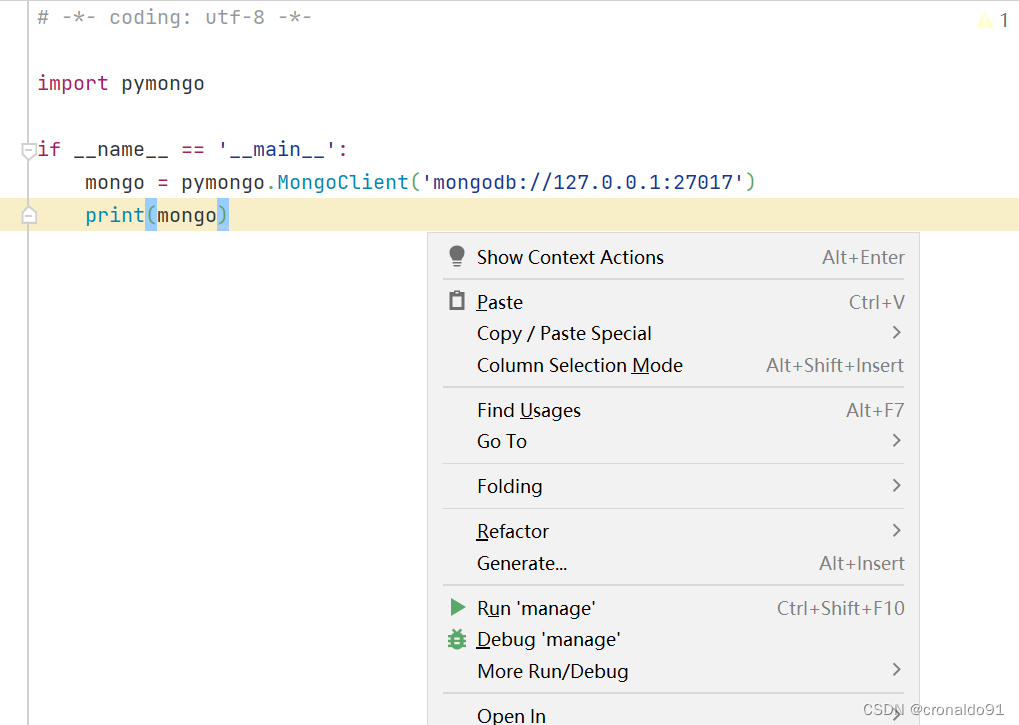The image size is (1019, 725).
Task: Click the clipboard Paste icon
Action: (x=457, y=301)
